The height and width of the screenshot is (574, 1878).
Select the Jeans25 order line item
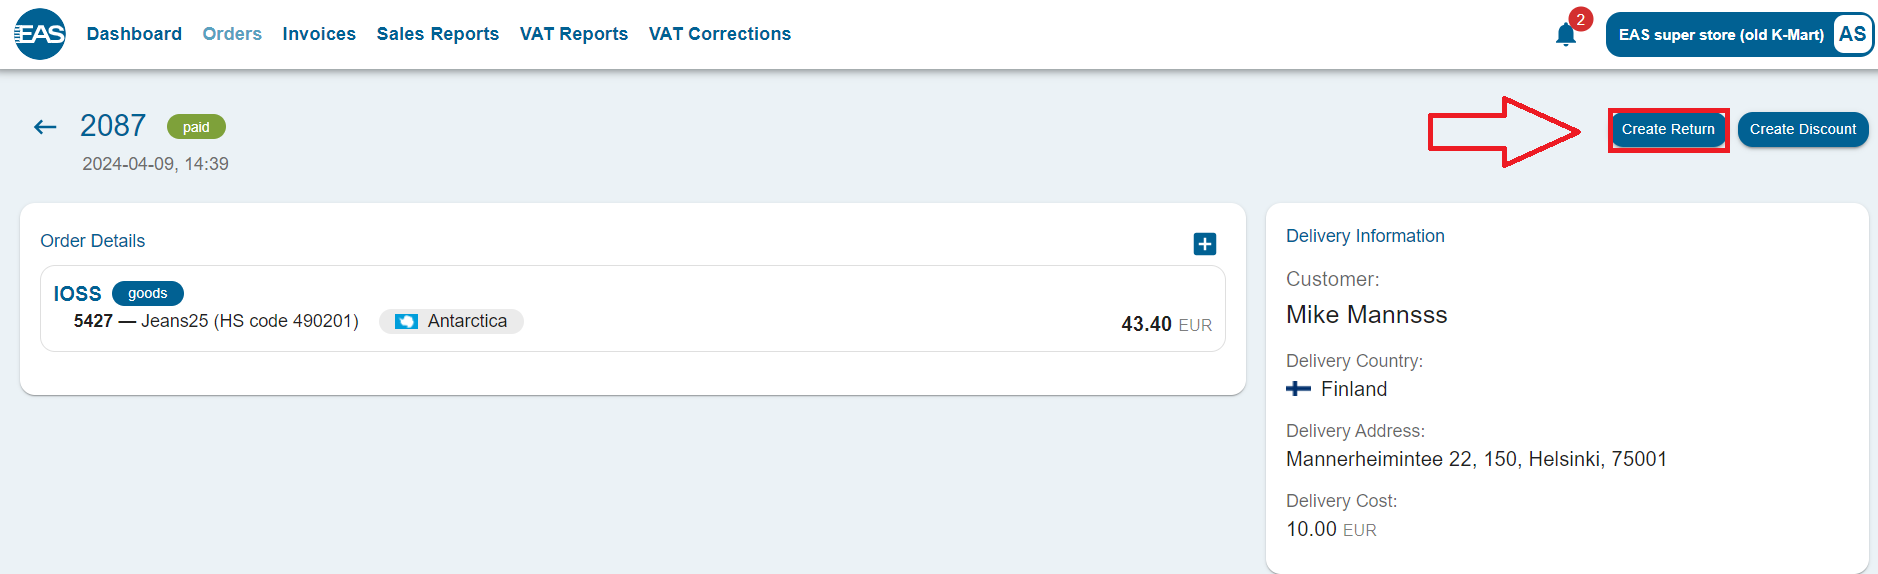click(x=216, y=321)
